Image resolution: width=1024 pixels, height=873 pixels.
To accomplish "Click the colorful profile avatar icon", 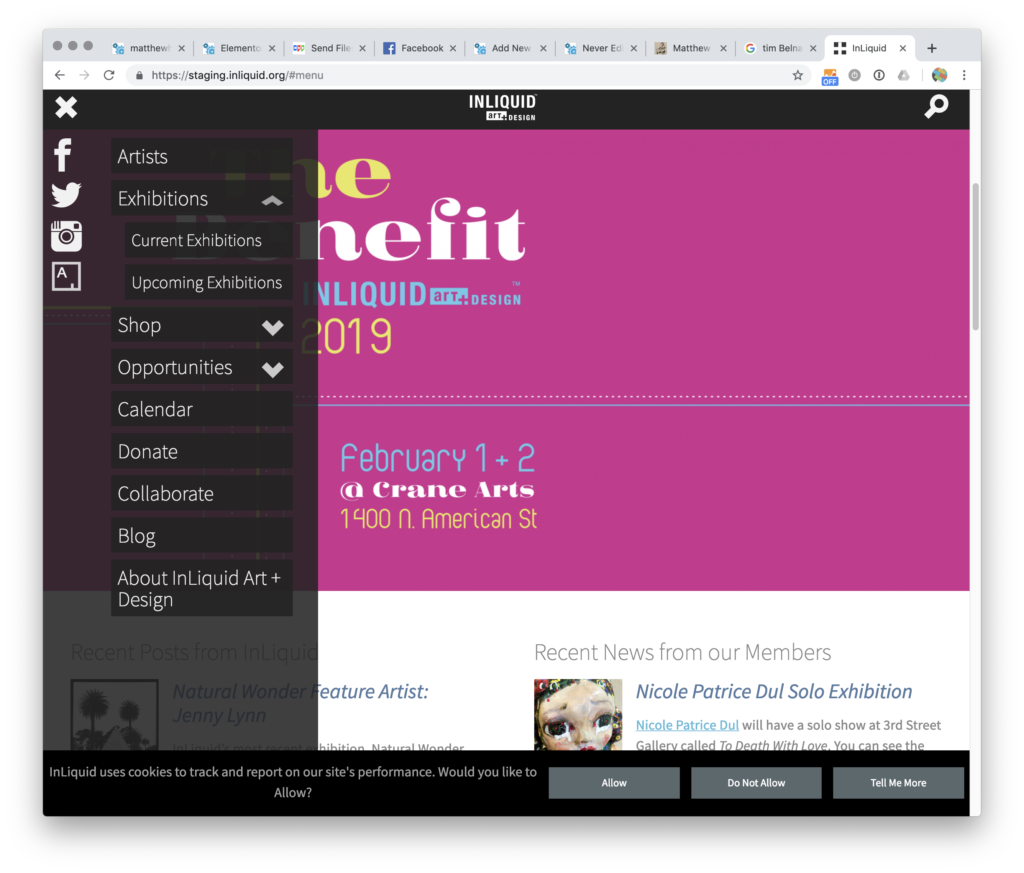I will (x=939, y=75).
